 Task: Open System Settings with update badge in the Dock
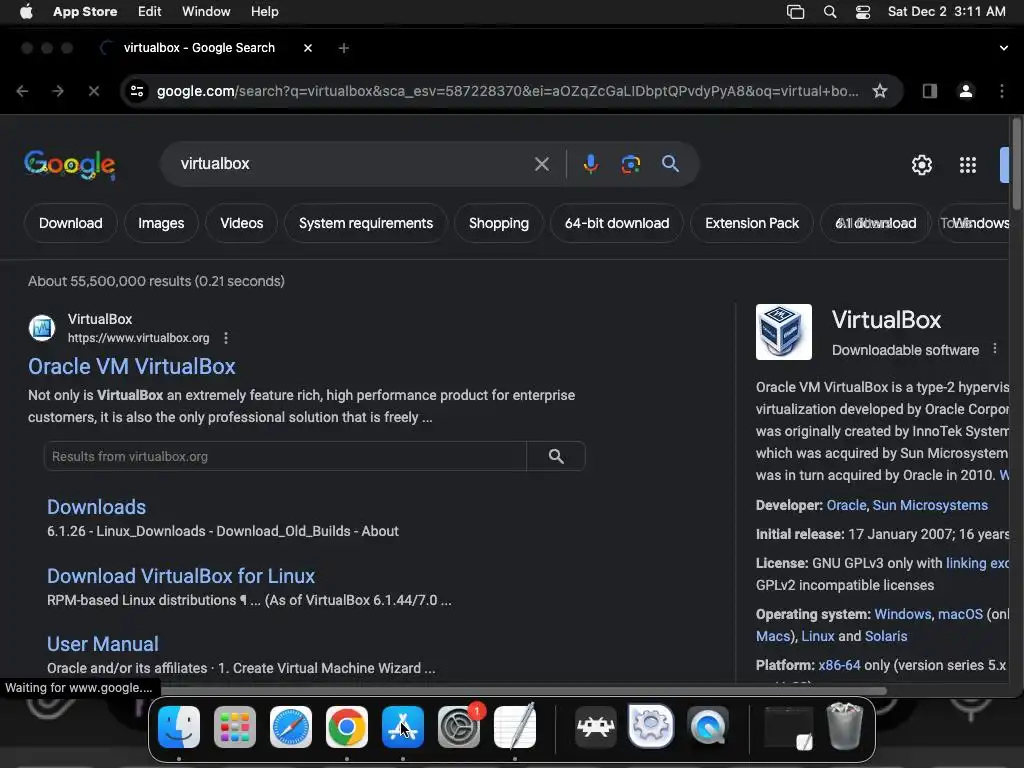pos(459,727)
